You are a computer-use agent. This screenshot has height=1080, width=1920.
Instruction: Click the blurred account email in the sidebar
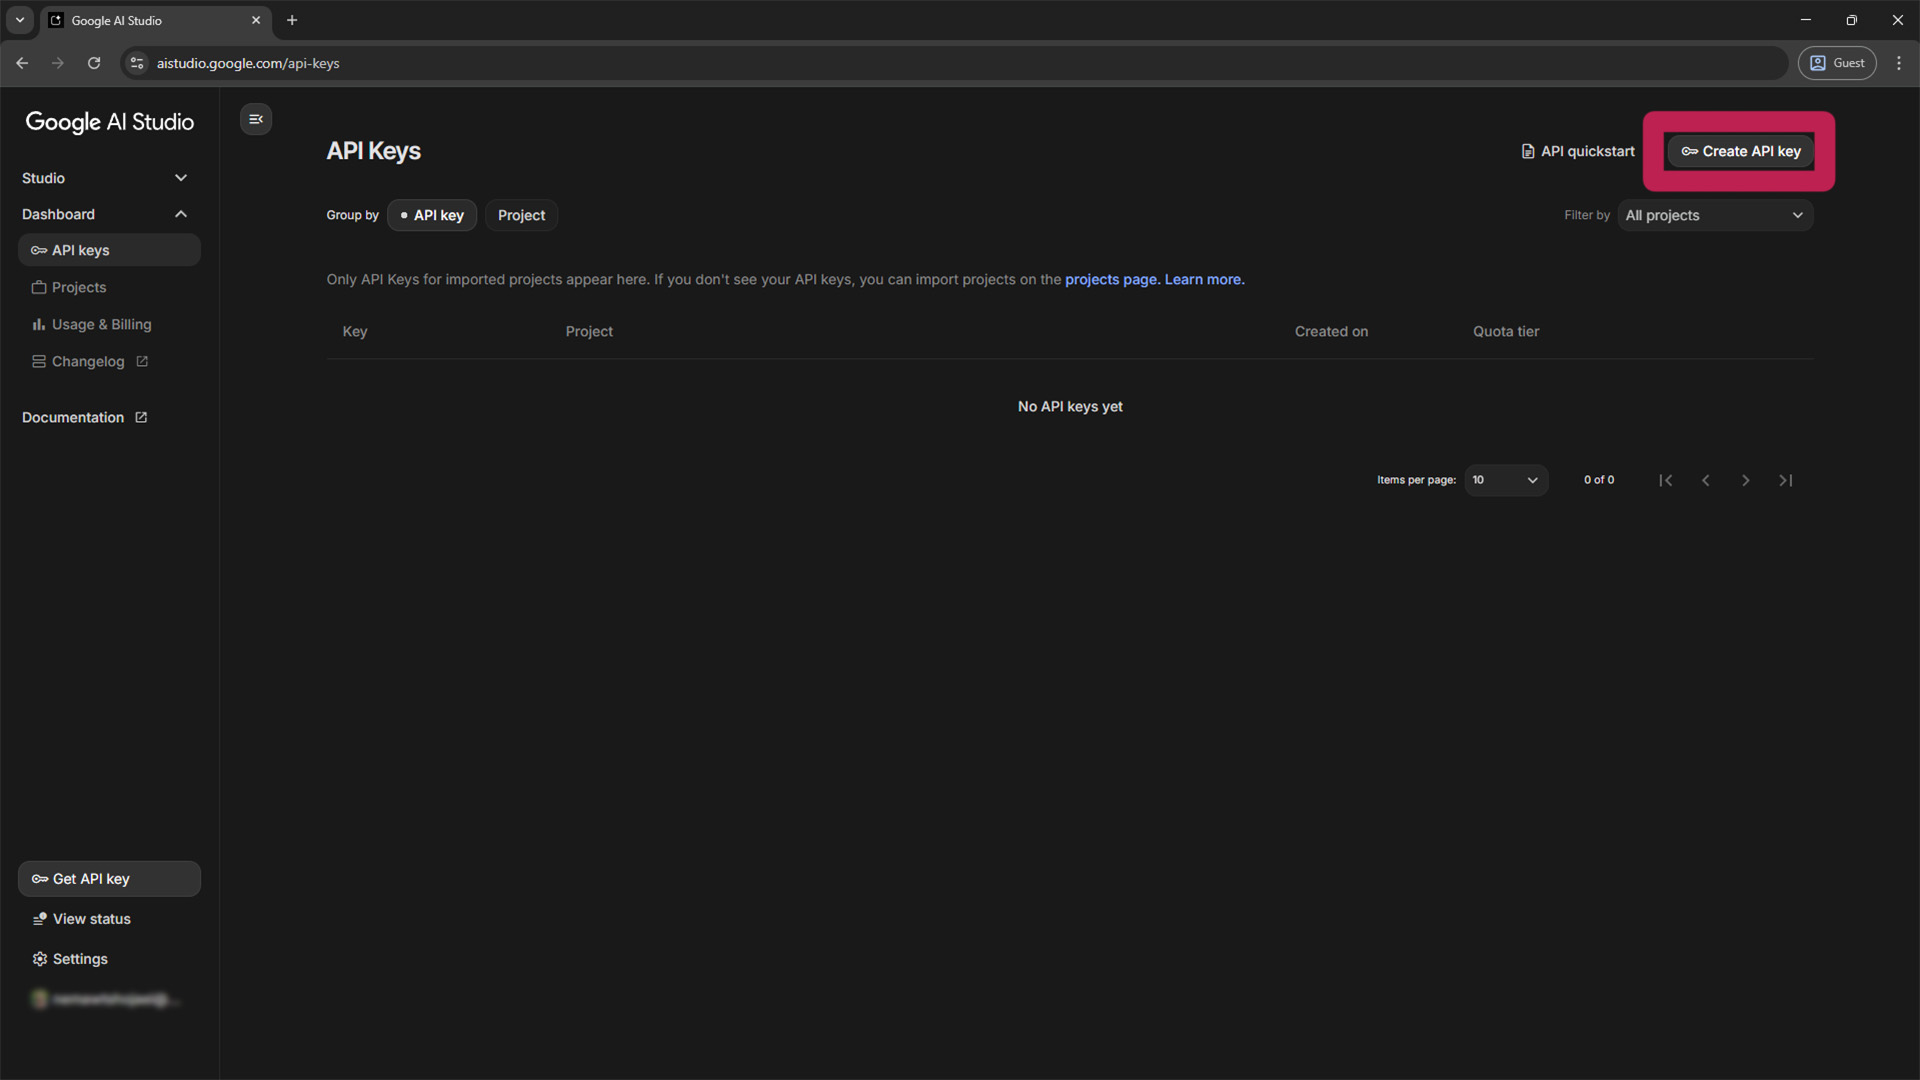(109, 999)
